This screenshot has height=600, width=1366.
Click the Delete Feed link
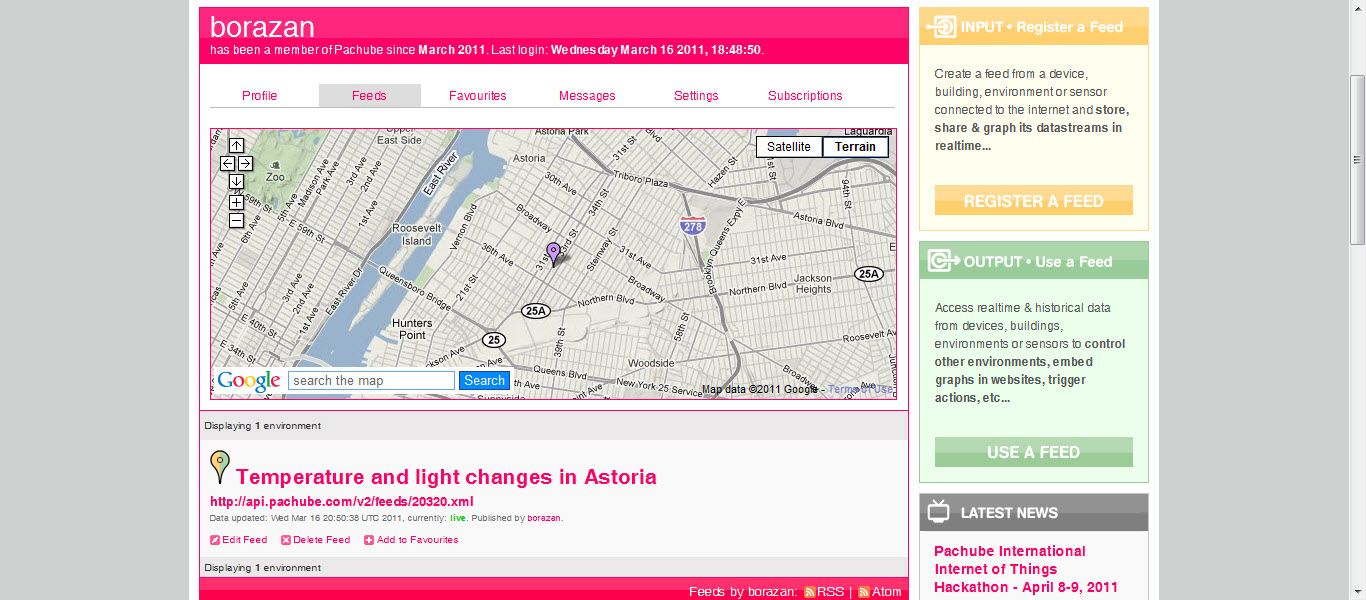(x=321, y=540)
